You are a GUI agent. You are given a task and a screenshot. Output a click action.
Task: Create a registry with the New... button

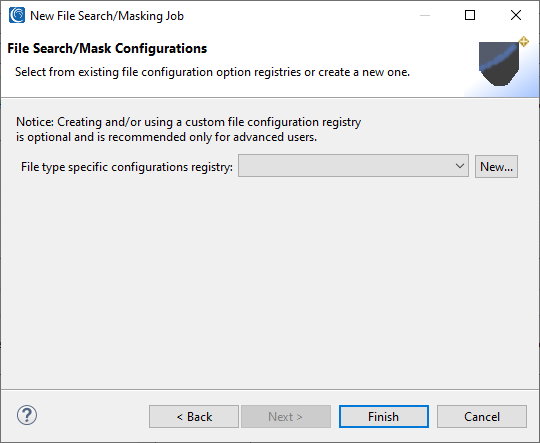coord(496,167)
